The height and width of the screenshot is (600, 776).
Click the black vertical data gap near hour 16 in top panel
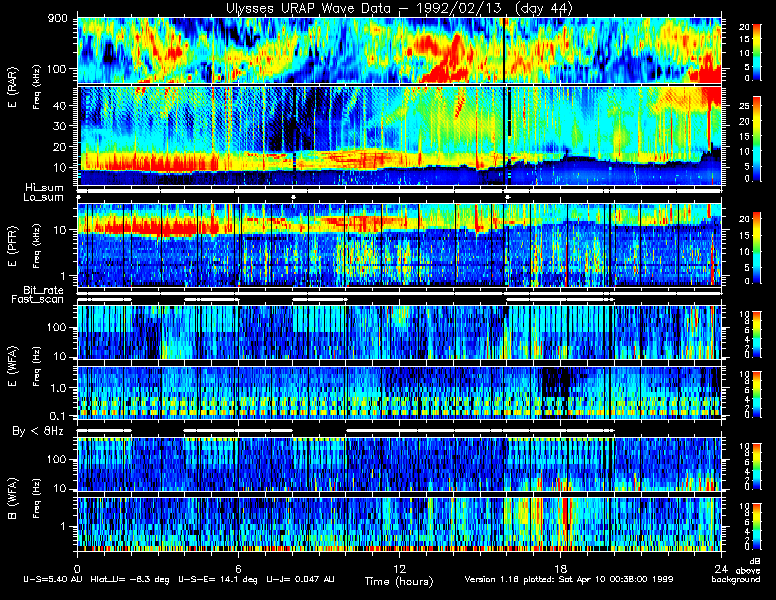(504, 50)
